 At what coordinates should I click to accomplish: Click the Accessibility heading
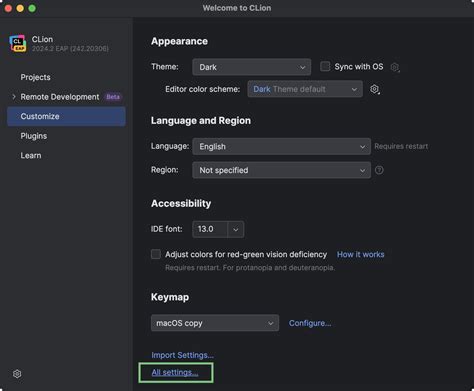click(181, 203)
